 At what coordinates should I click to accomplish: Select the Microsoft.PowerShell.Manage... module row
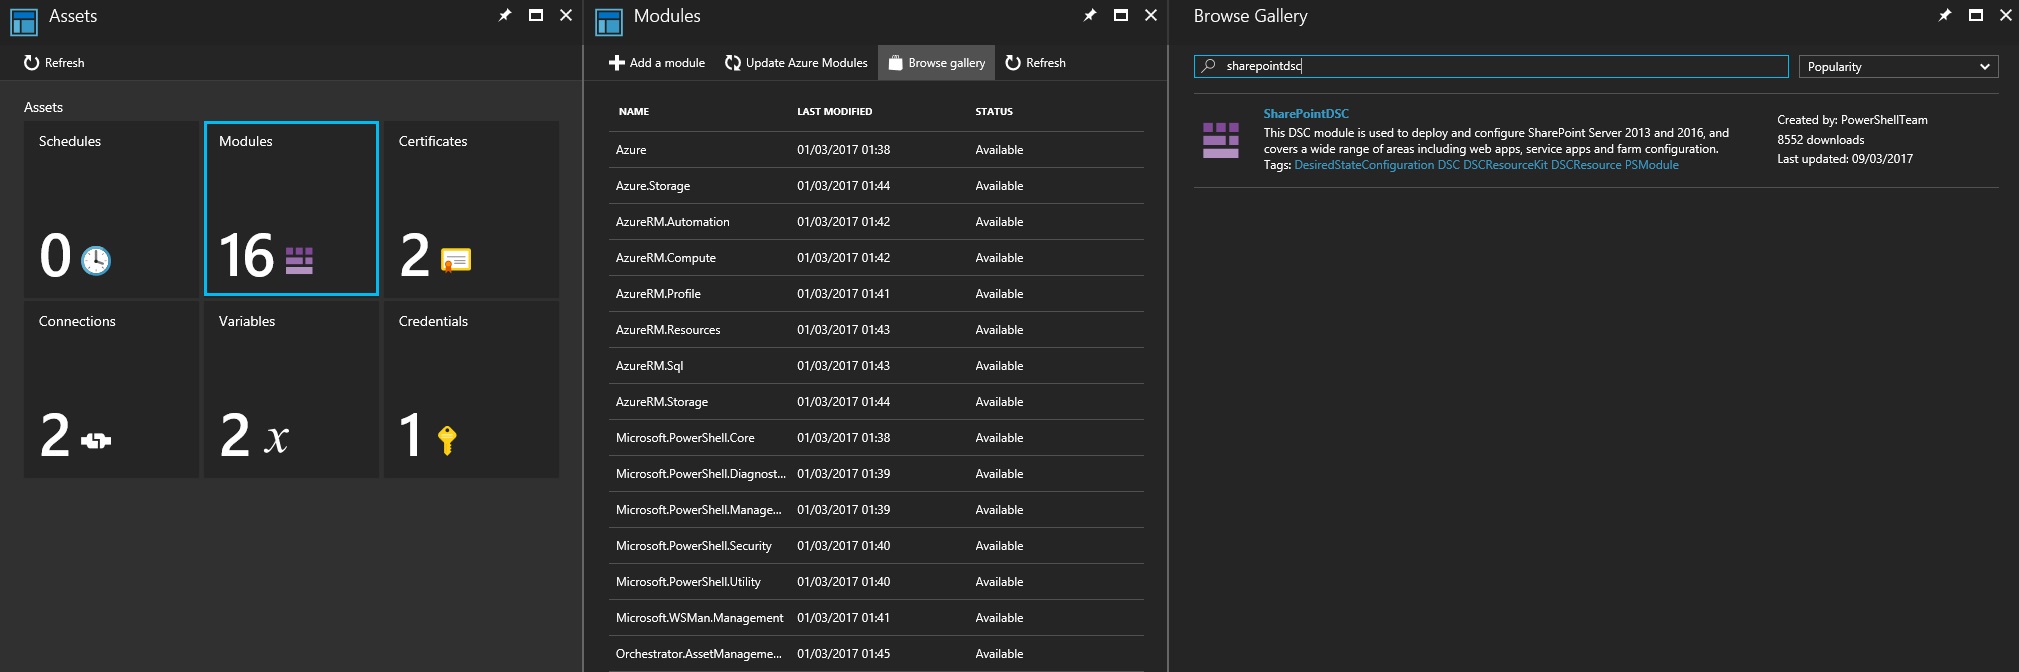(876, 510)
